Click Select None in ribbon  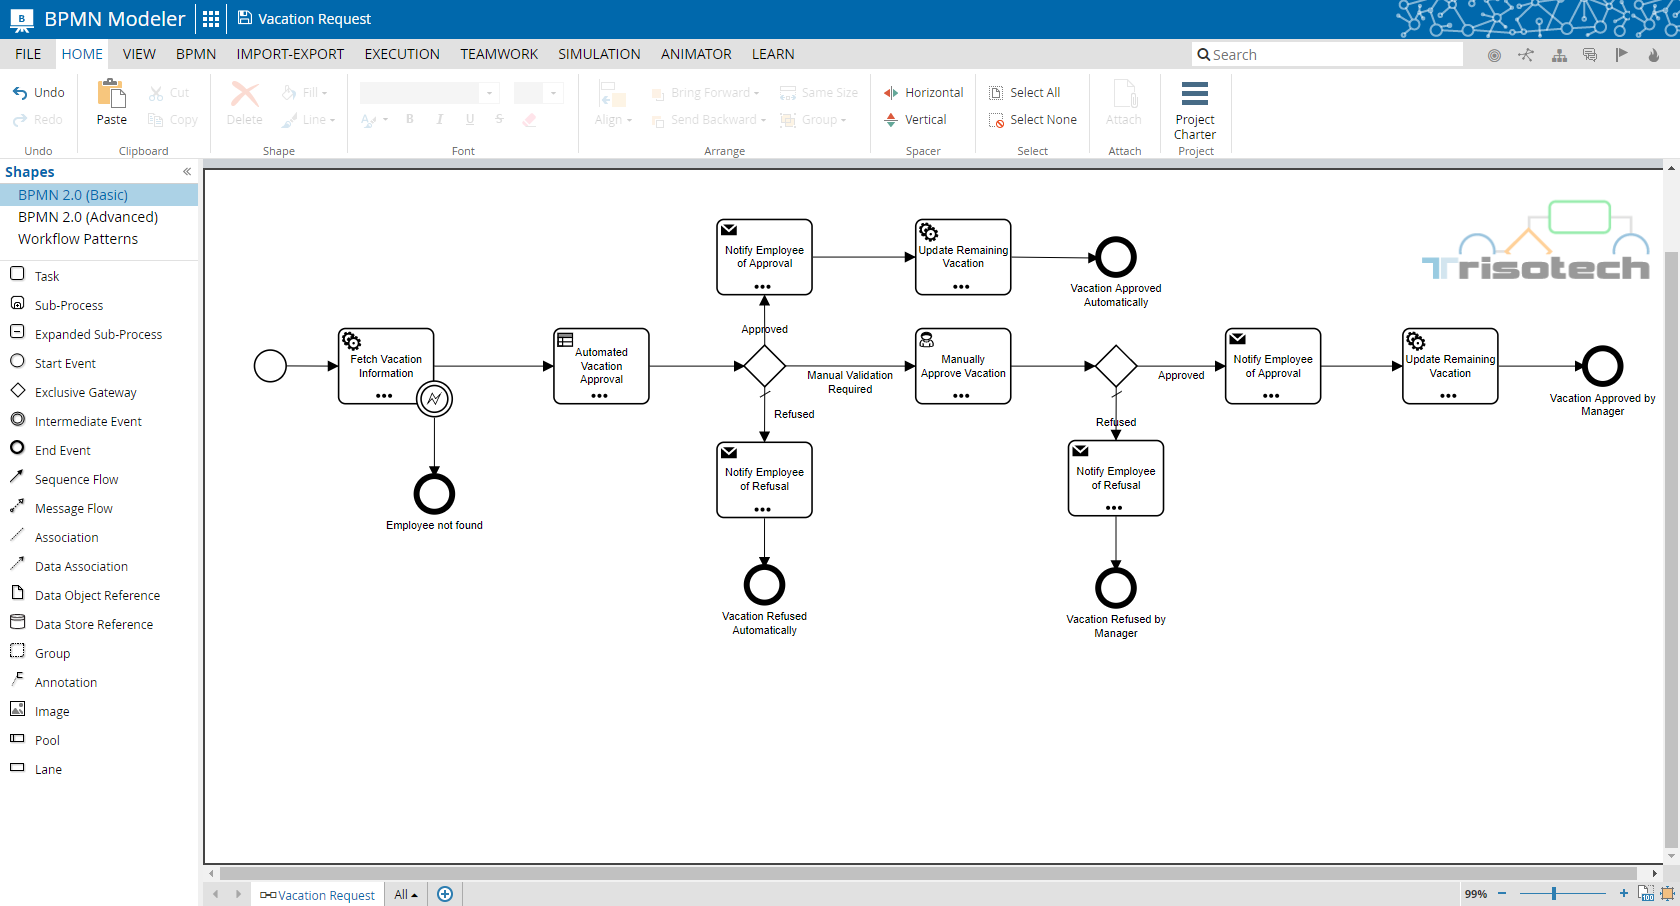[x=1032, y=120]
